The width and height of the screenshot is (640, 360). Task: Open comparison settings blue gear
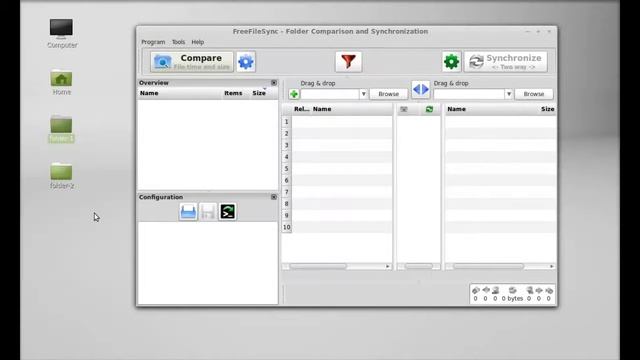[x=246, y=62]
